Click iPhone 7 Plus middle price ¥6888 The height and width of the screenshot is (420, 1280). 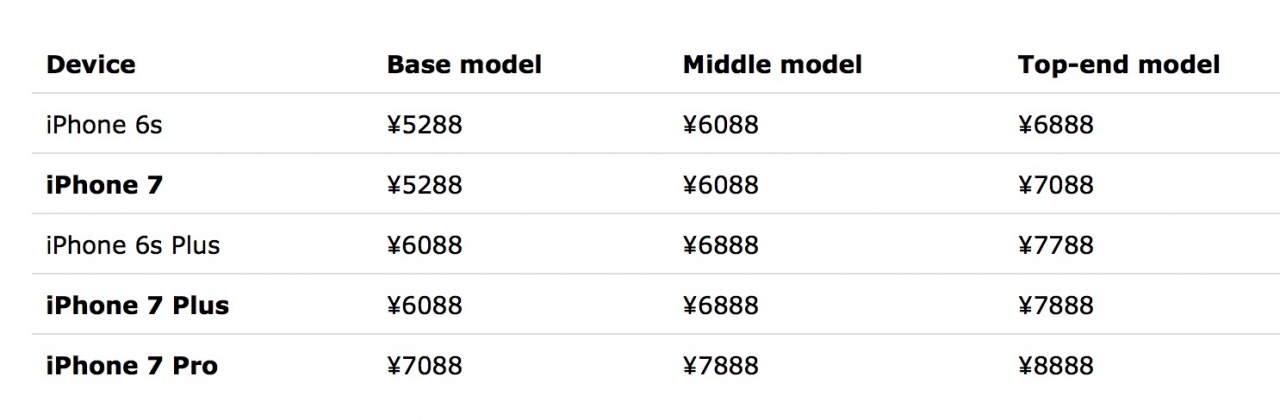(721, 305)
